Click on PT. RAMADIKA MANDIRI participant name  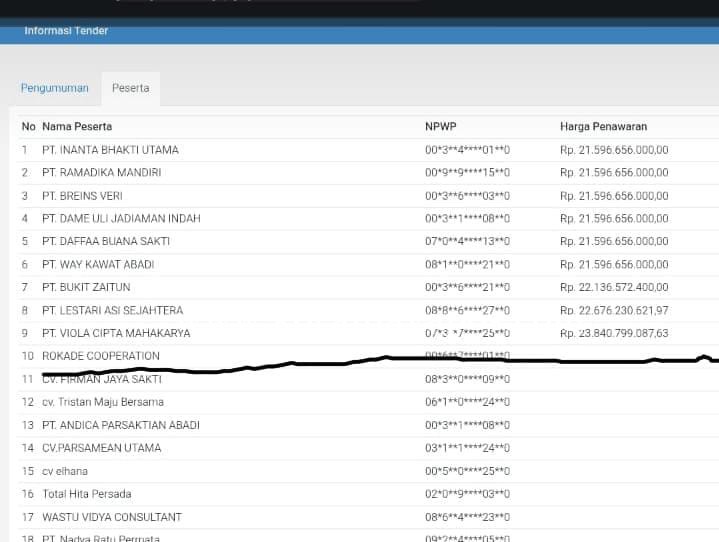(x=102, y=173)
